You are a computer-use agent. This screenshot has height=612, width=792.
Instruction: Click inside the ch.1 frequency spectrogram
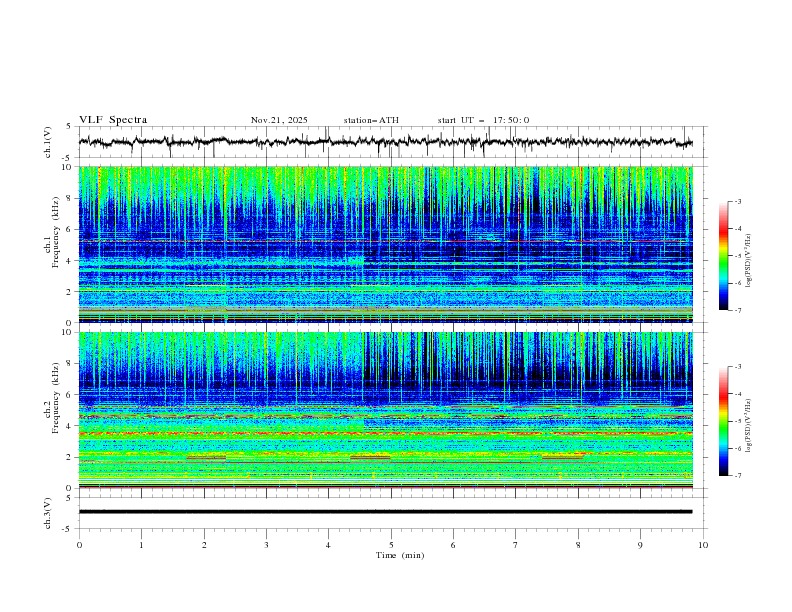pos(386,244)
